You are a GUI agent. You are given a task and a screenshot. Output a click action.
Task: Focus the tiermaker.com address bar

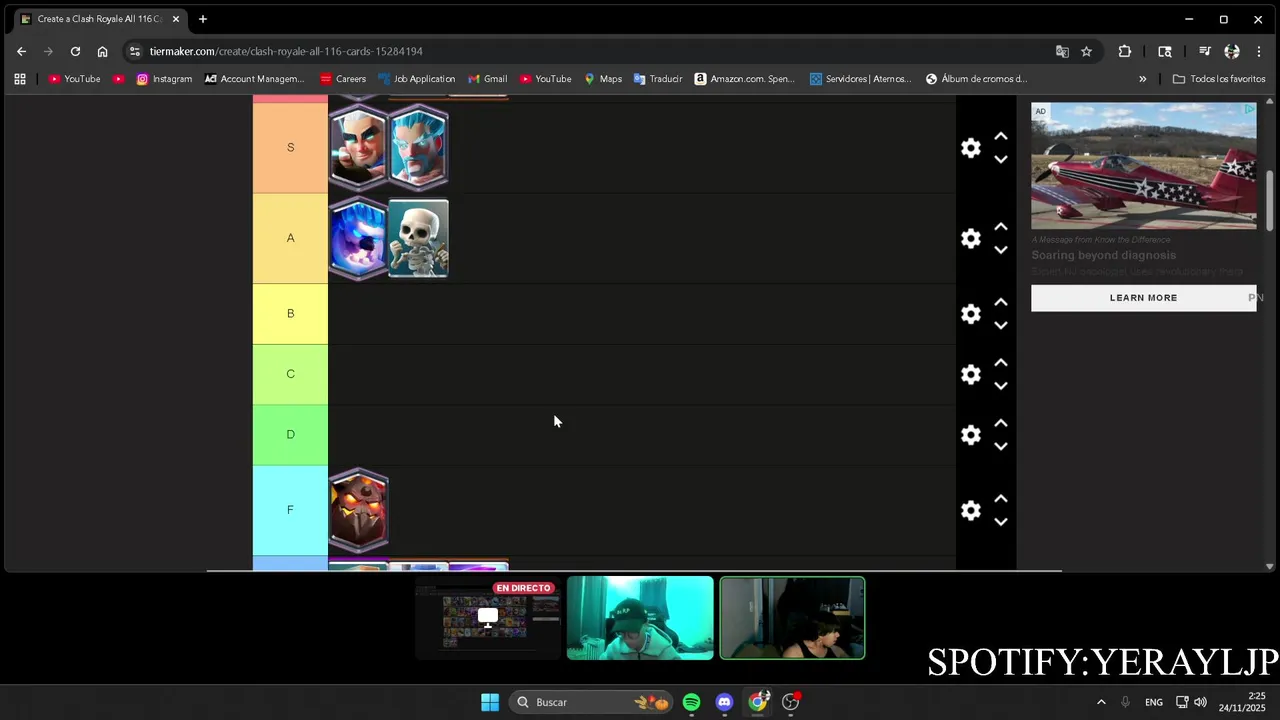[x=590, y=51]
